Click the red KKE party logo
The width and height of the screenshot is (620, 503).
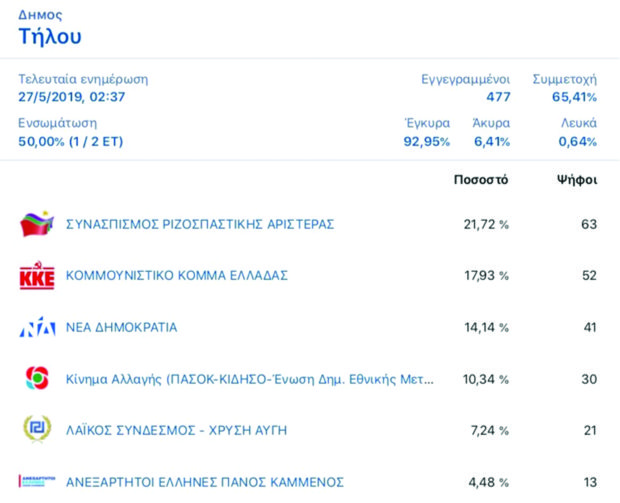pos(36,276)
